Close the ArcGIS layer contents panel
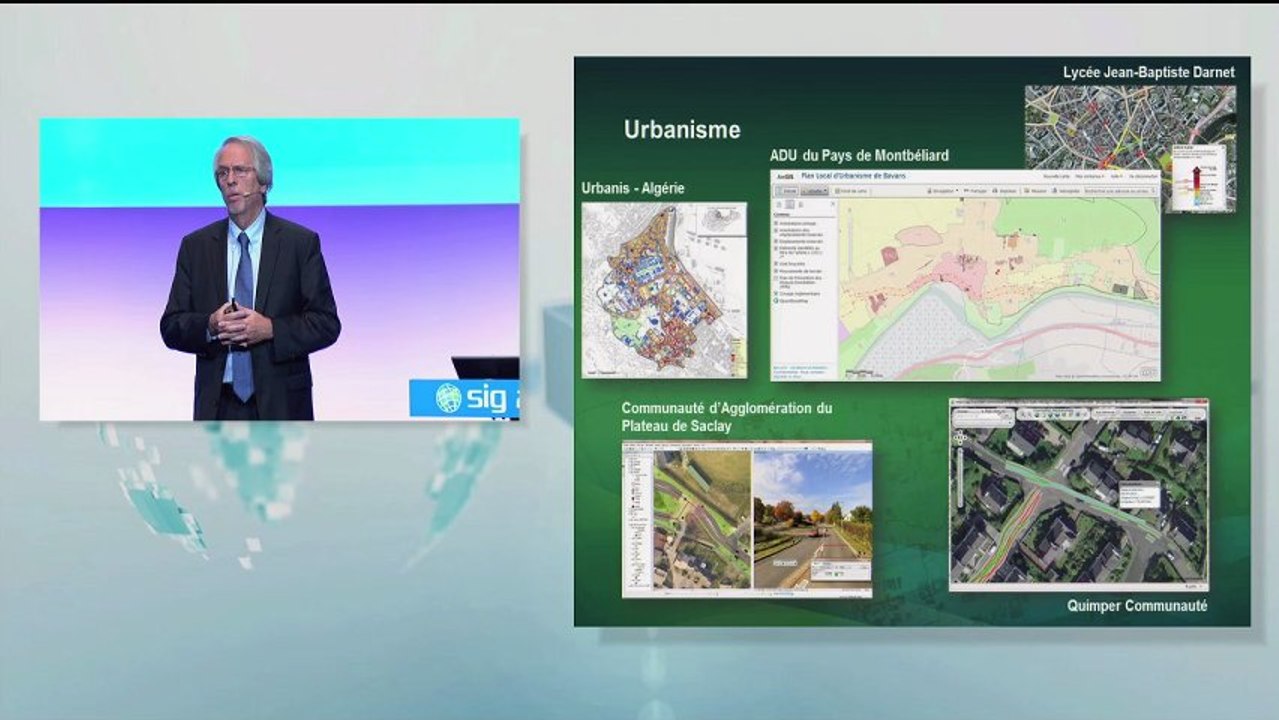 (833, 203)
